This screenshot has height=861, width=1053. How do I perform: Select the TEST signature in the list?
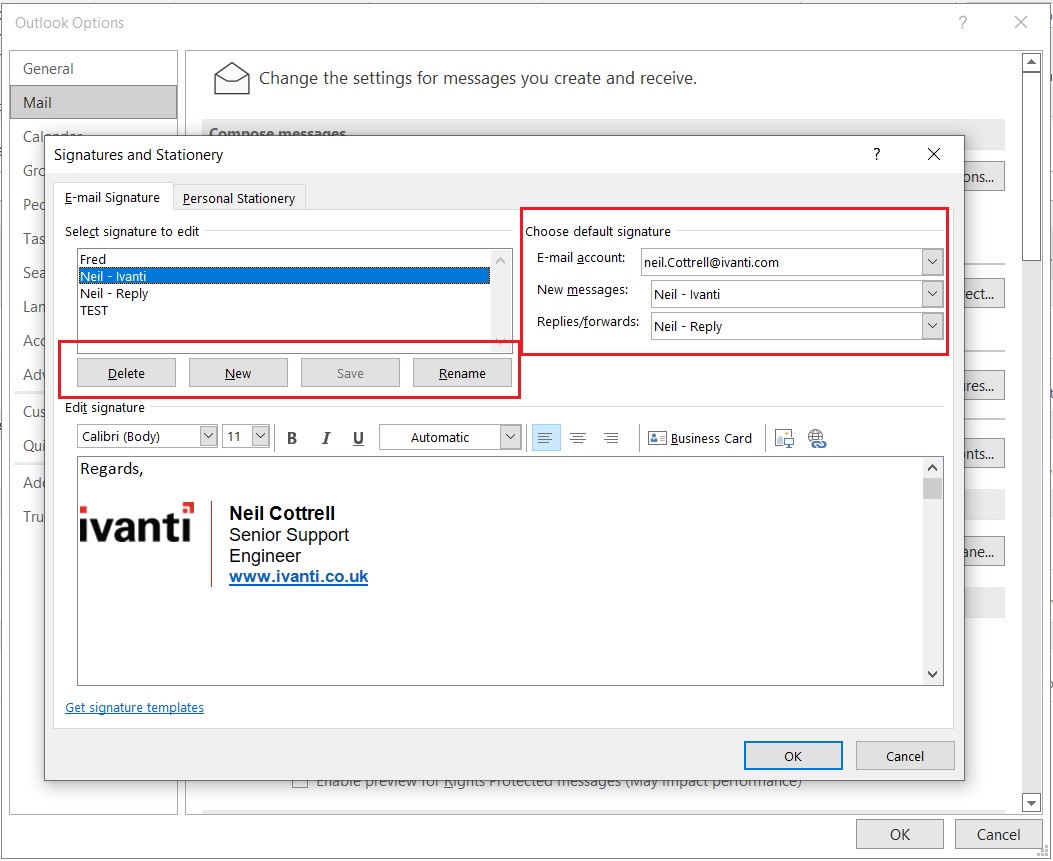click(x=94, y=310)
